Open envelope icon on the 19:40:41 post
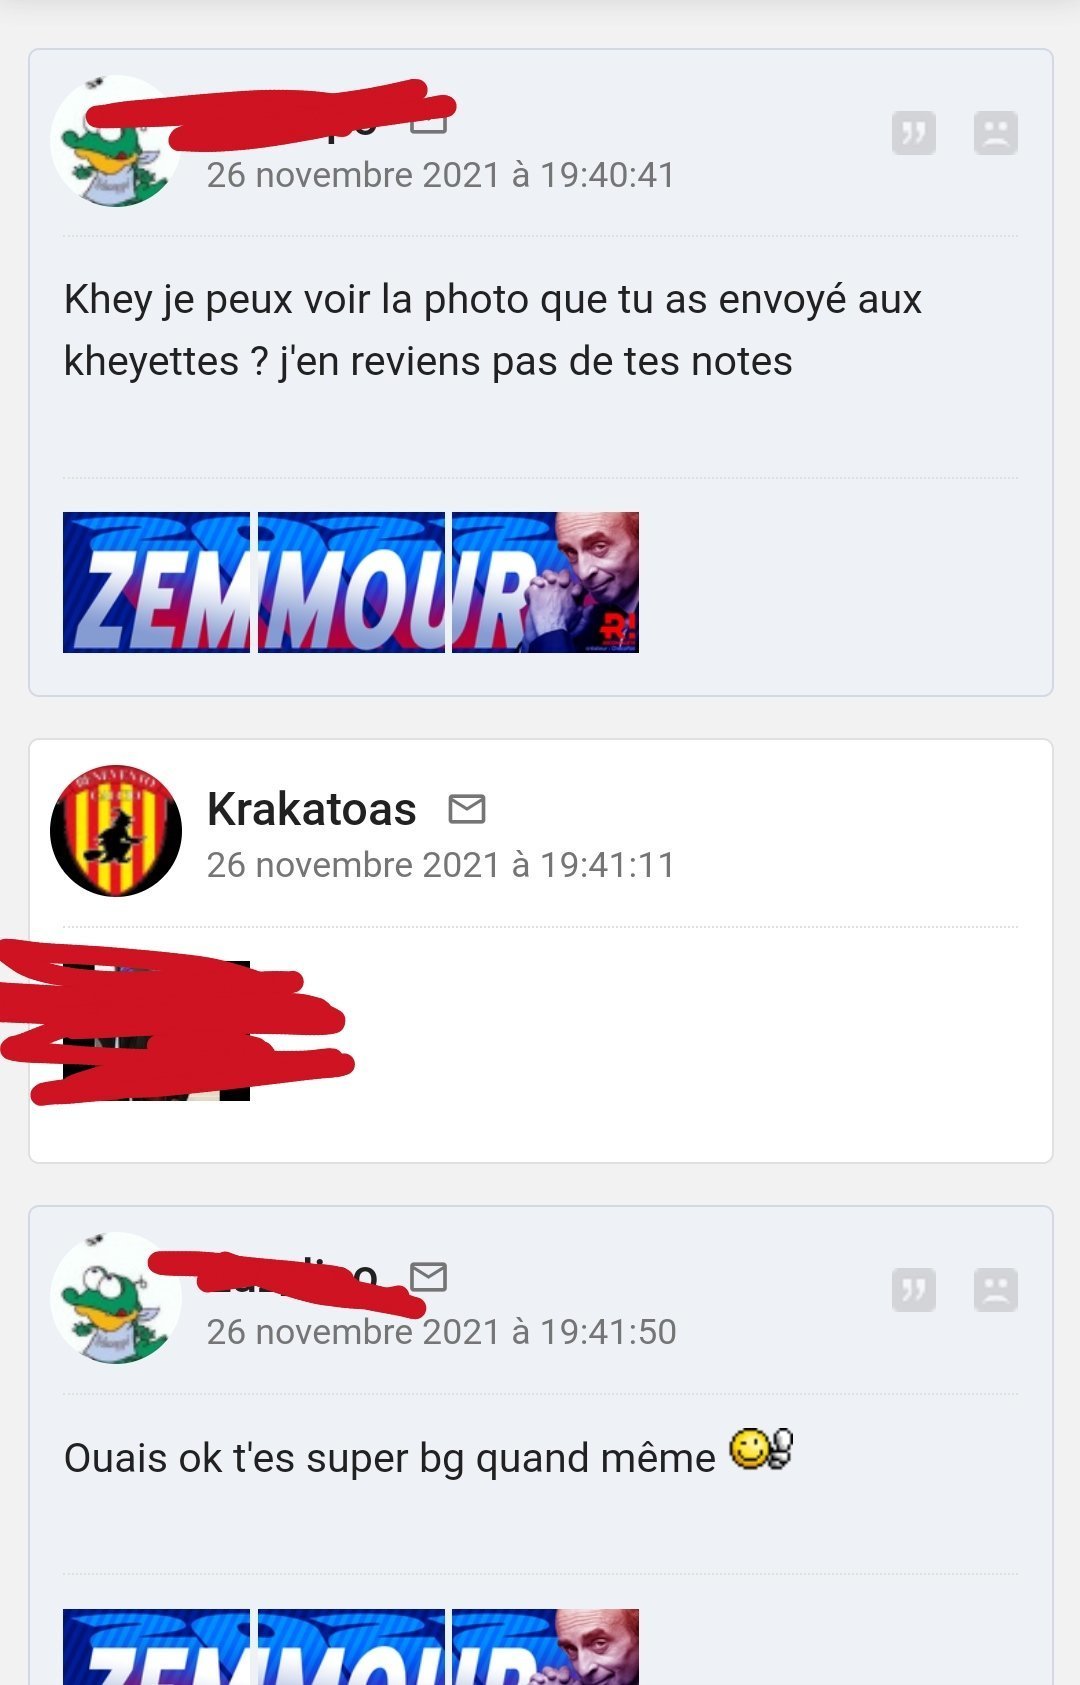Screen dimensions: 1080x1685 pos(429,122)
